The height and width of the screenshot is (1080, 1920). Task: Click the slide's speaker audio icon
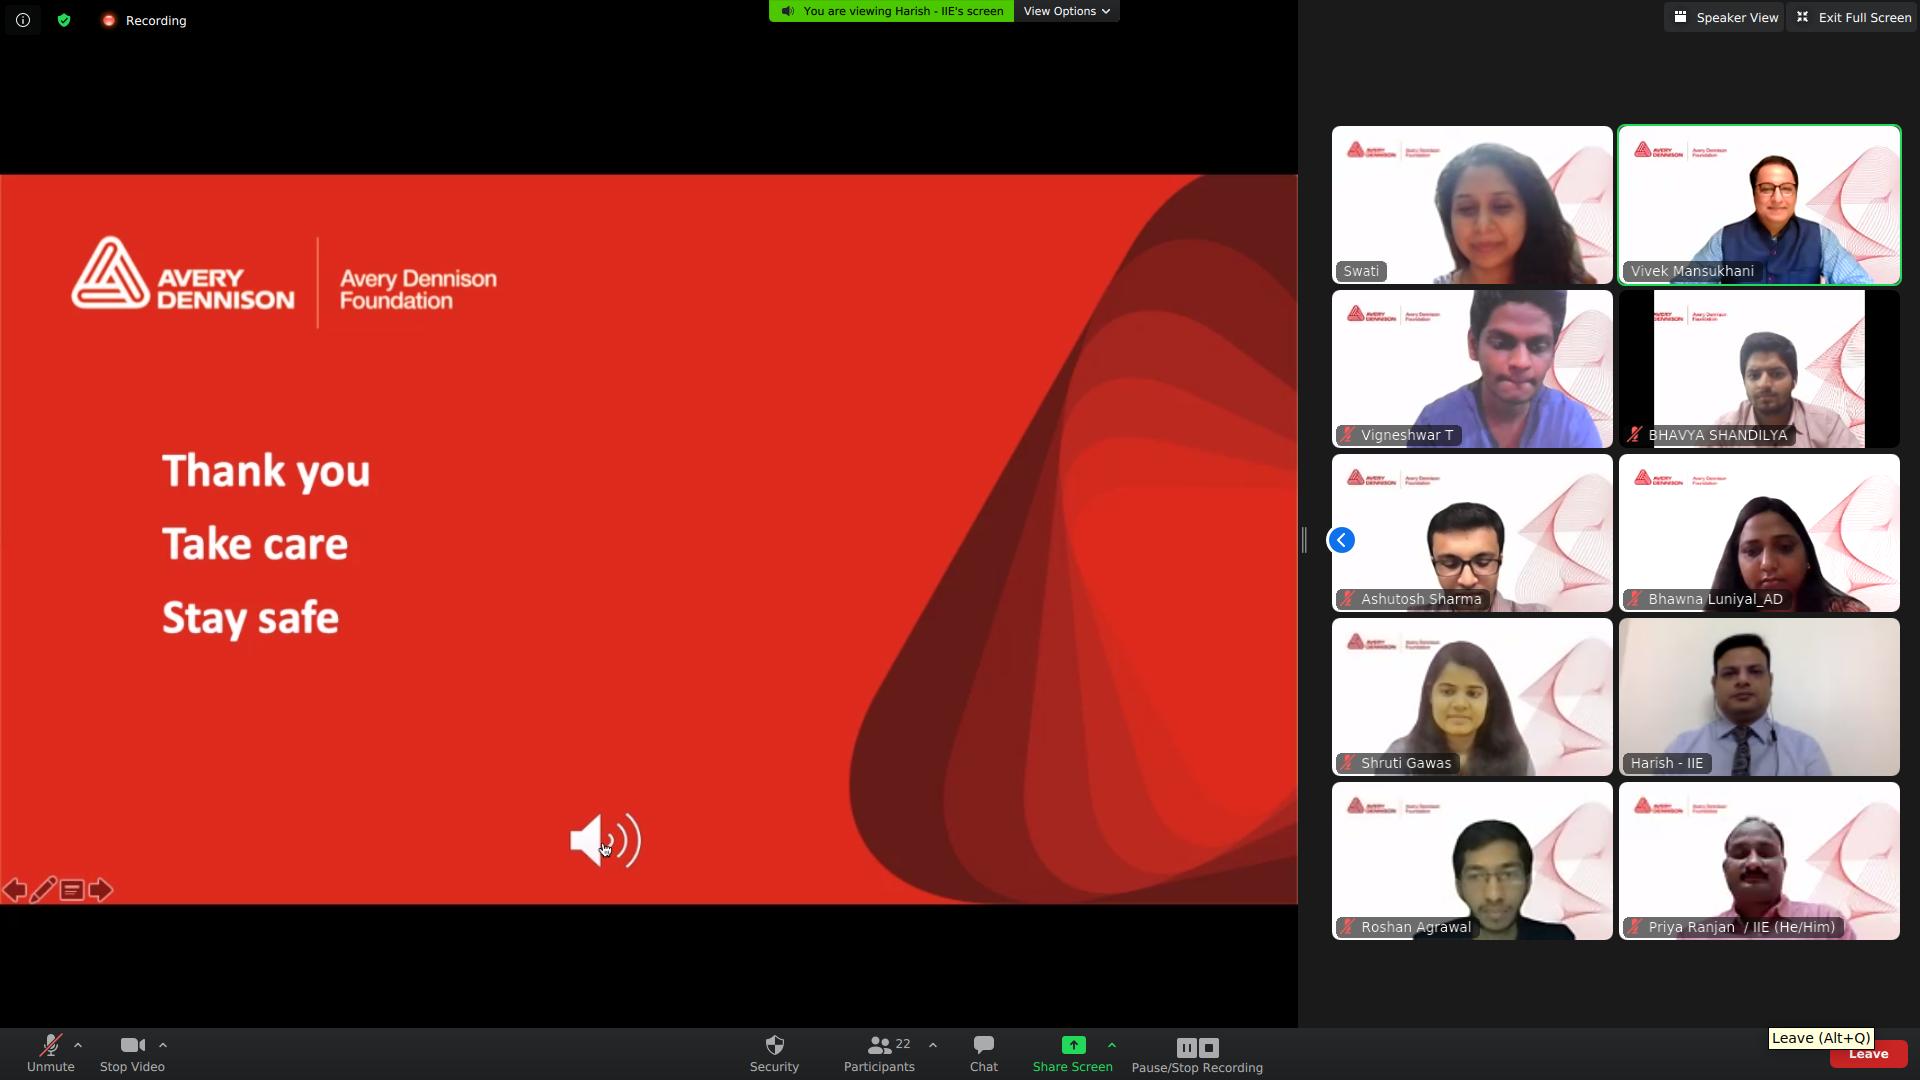tap(605, 840)
